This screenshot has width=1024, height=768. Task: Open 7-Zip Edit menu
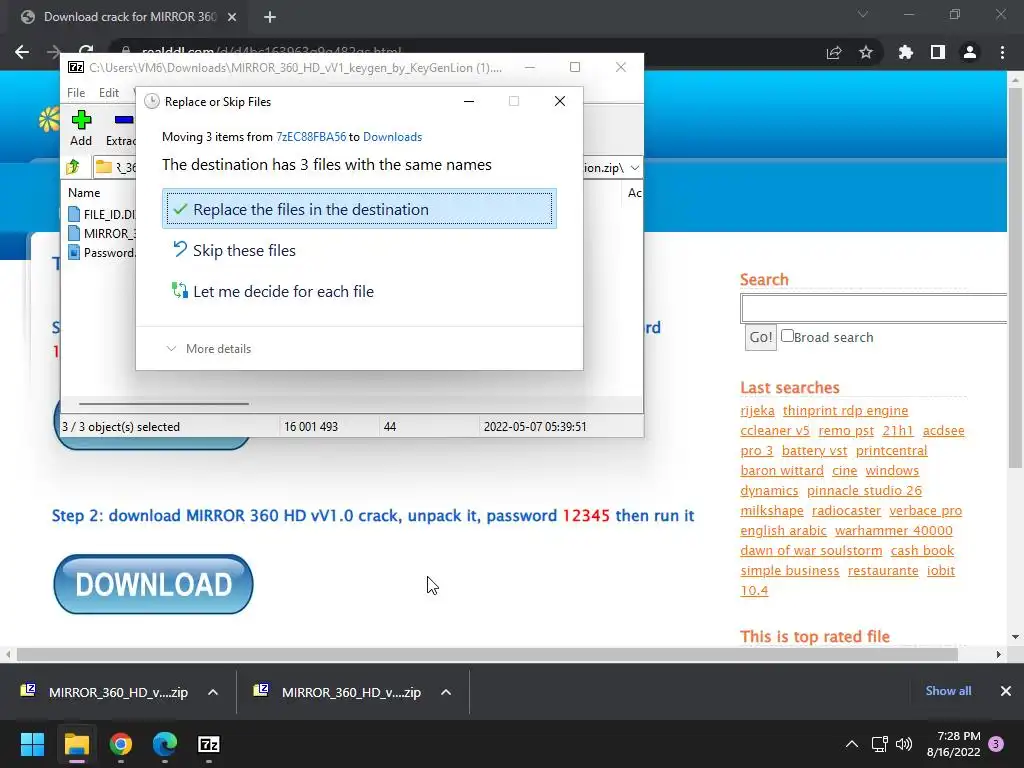(108, 93)
